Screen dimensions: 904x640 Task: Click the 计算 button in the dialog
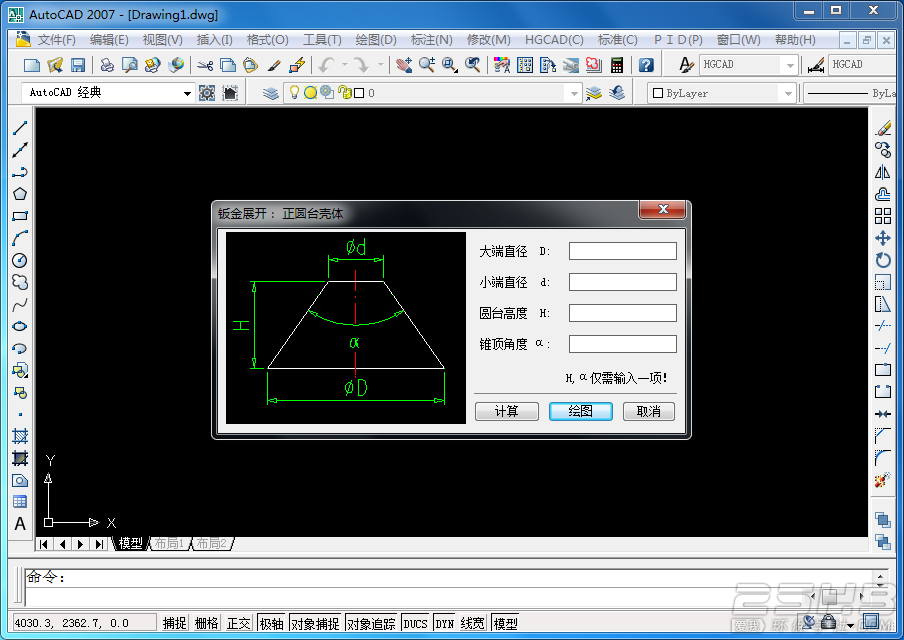point(507,411)
